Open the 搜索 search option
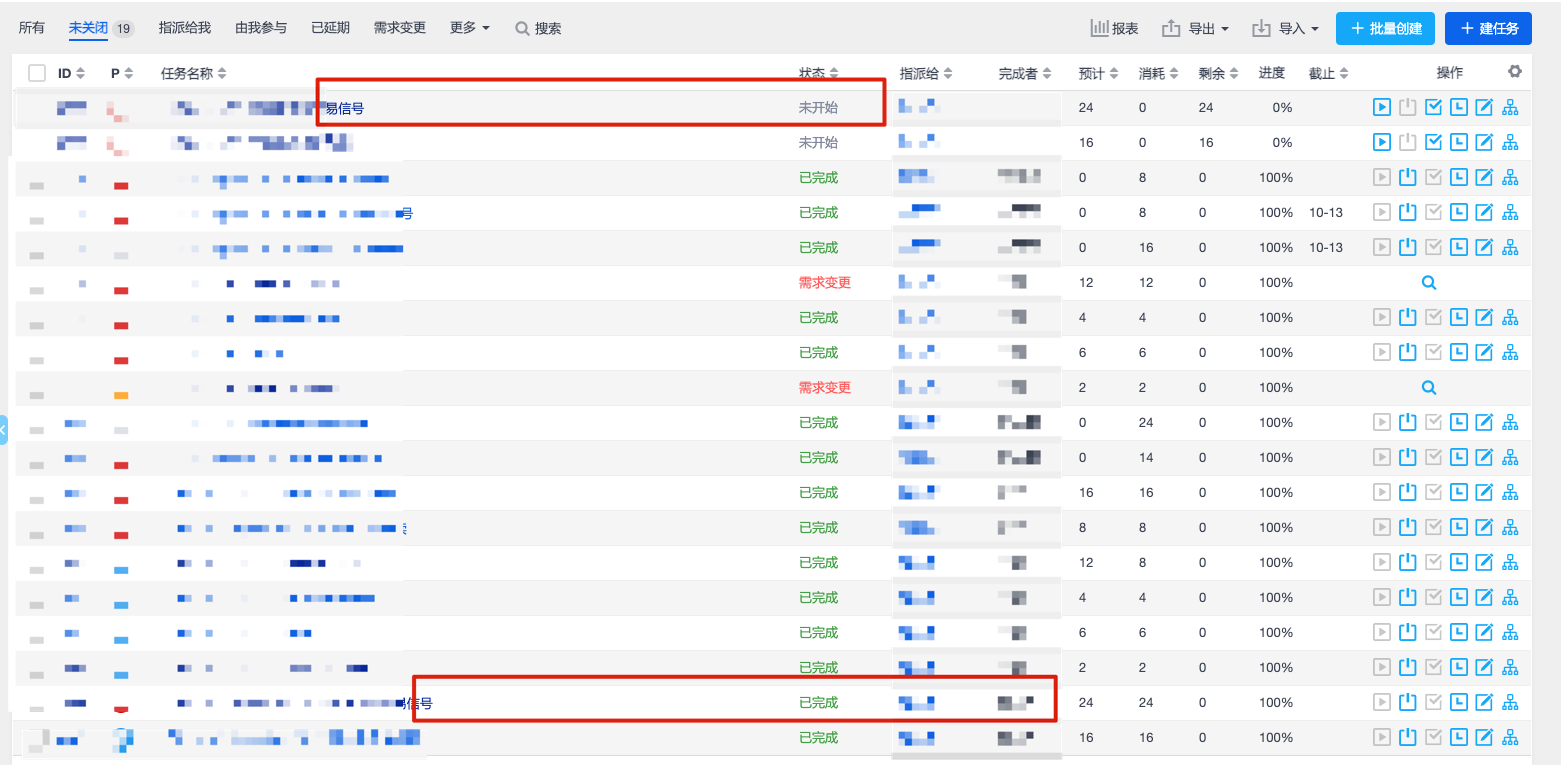 pos(538,28)
